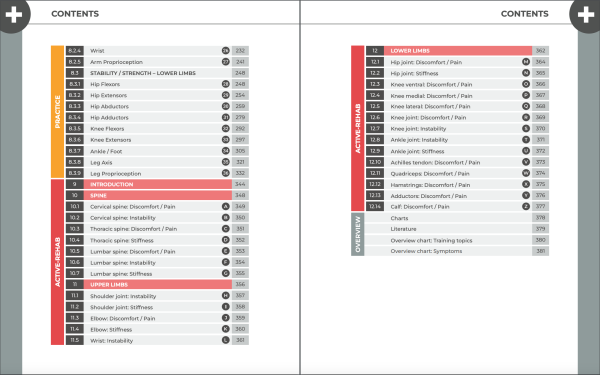Open Achilles tendon: Discomfort / Pain entry
This screenshot has width=600, height=375.
[435, 162]
